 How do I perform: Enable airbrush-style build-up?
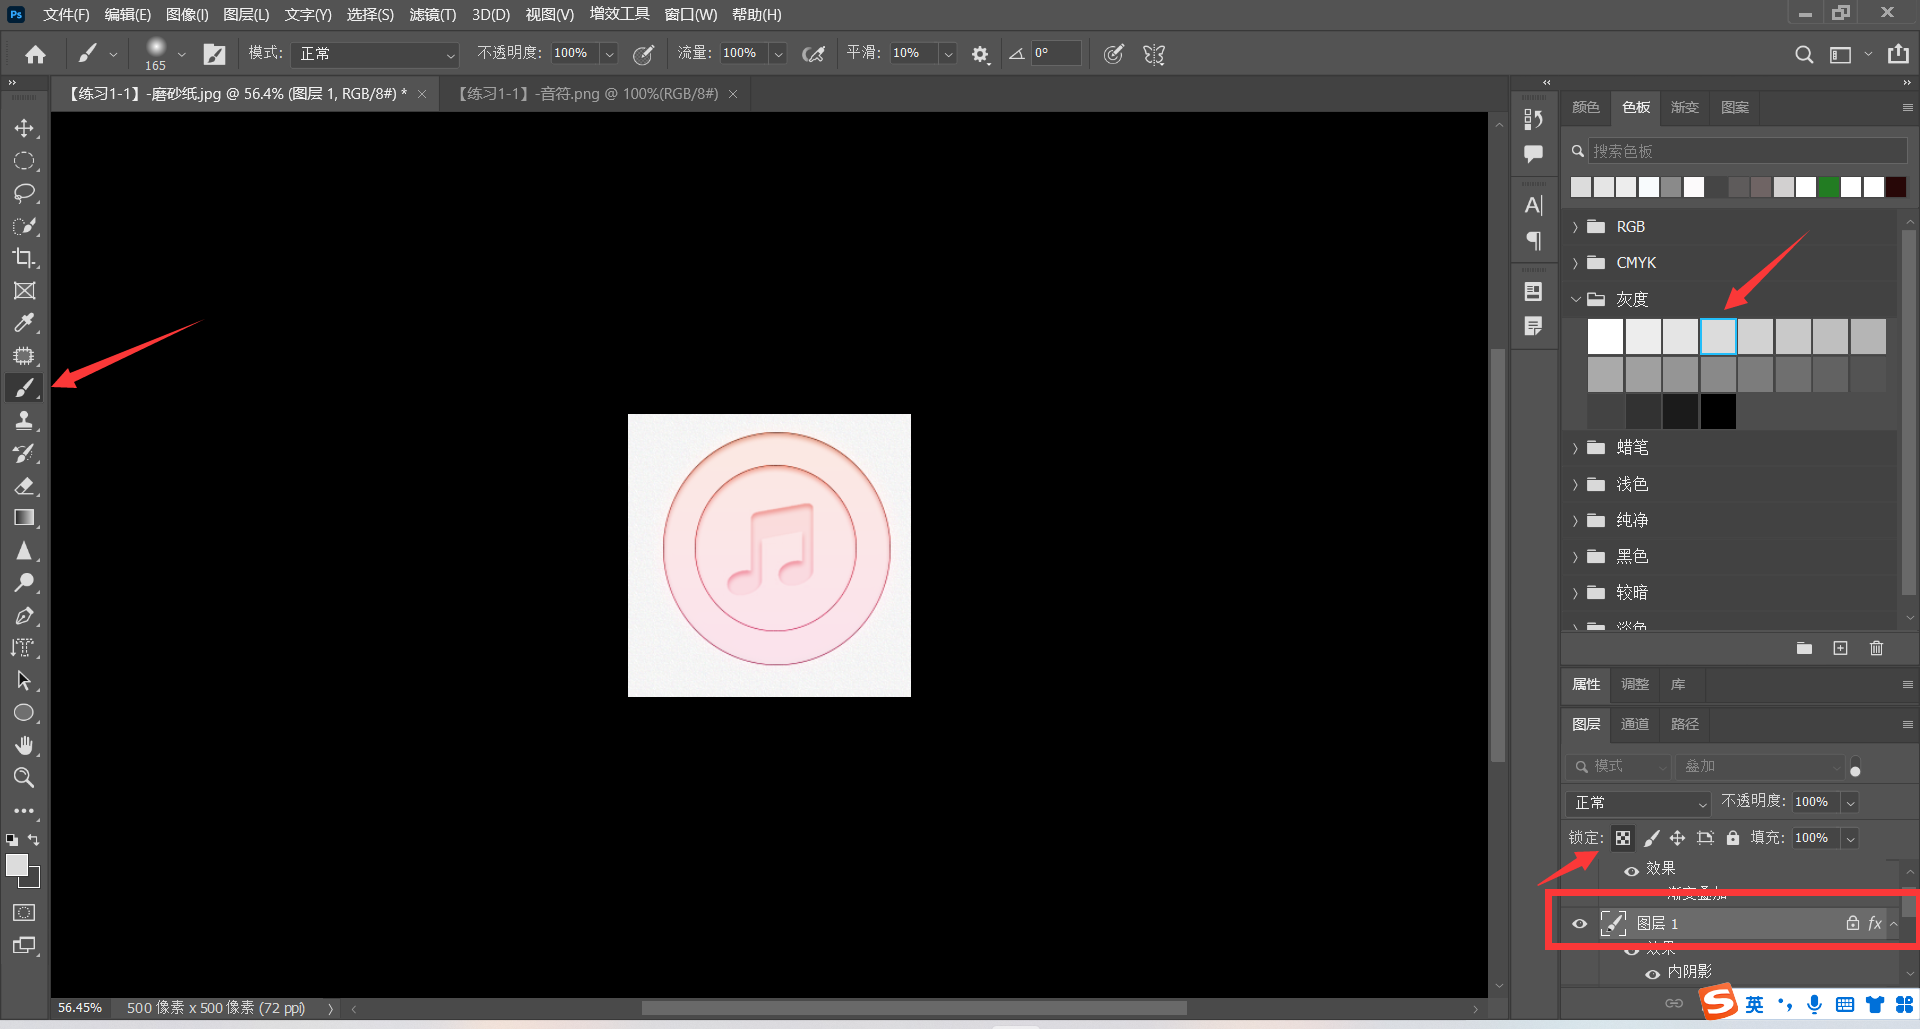813,54
